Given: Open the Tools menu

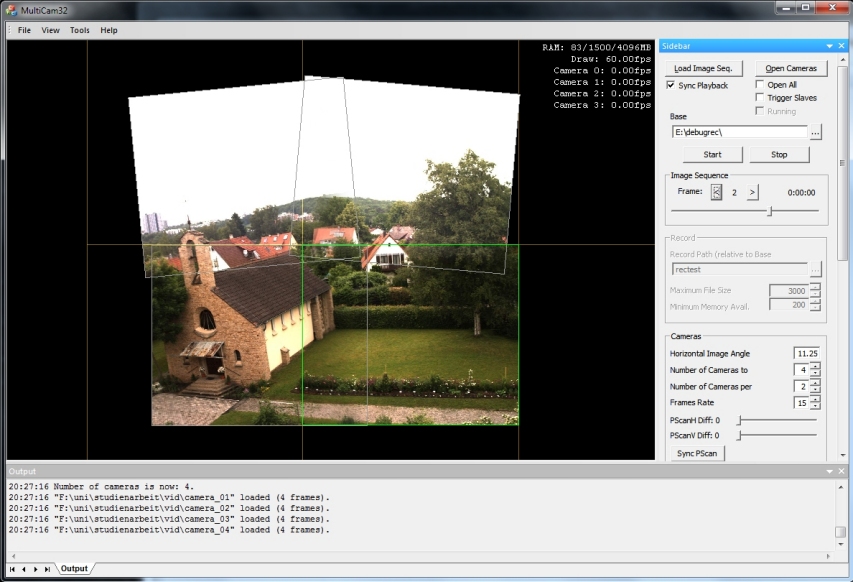Looking at the screenshot, I should coord(79,30).
